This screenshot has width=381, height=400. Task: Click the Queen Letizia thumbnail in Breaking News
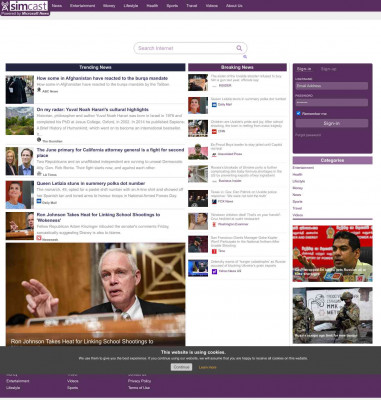click(198, 105)
